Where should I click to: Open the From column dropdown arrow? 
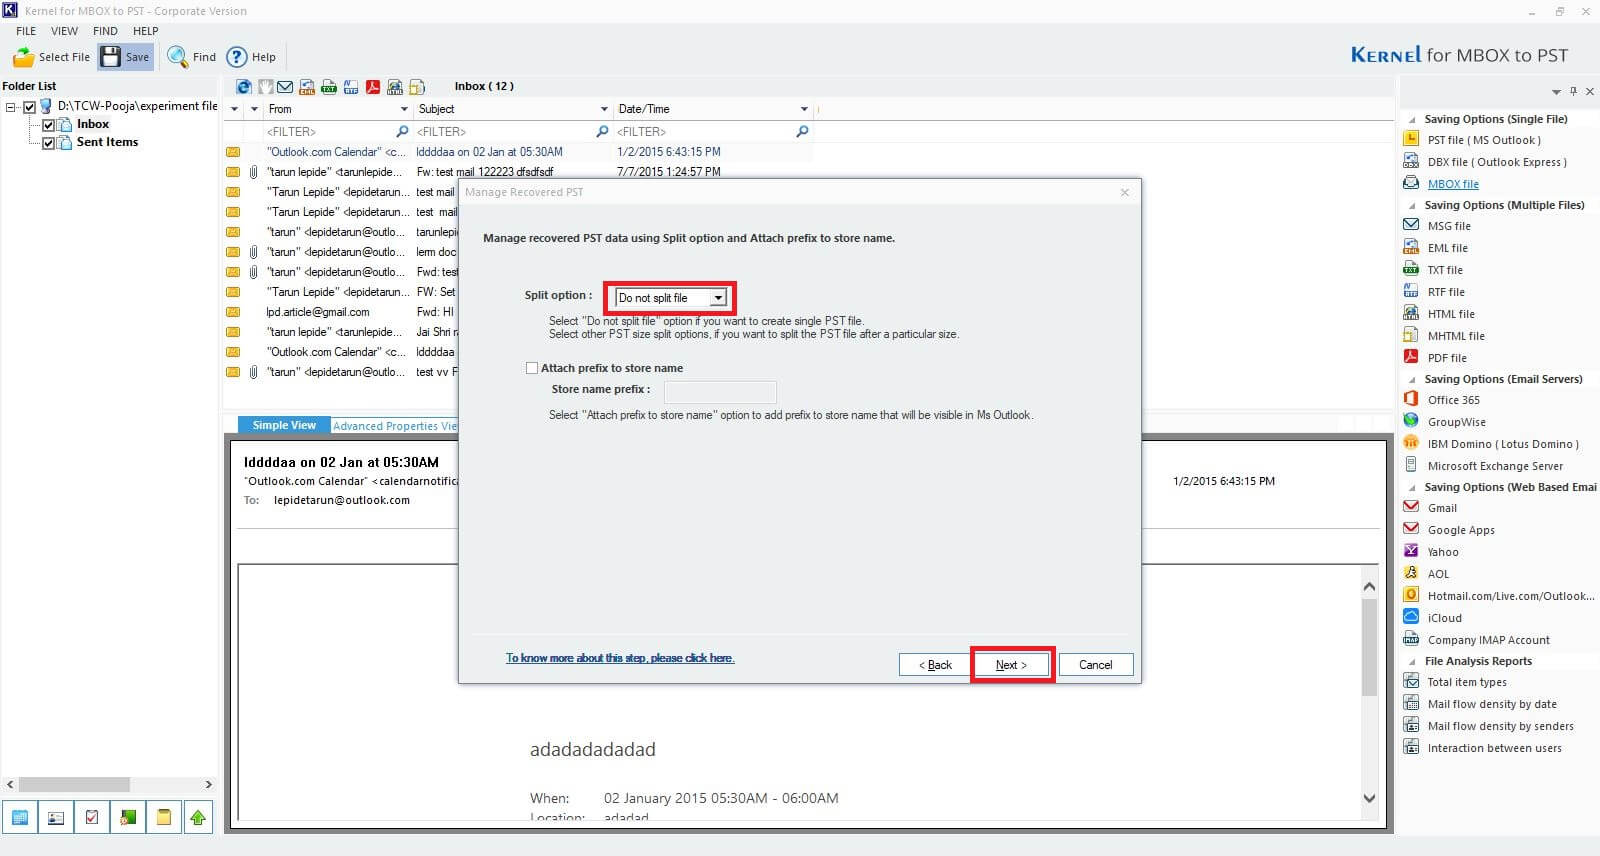click(404, 109)
